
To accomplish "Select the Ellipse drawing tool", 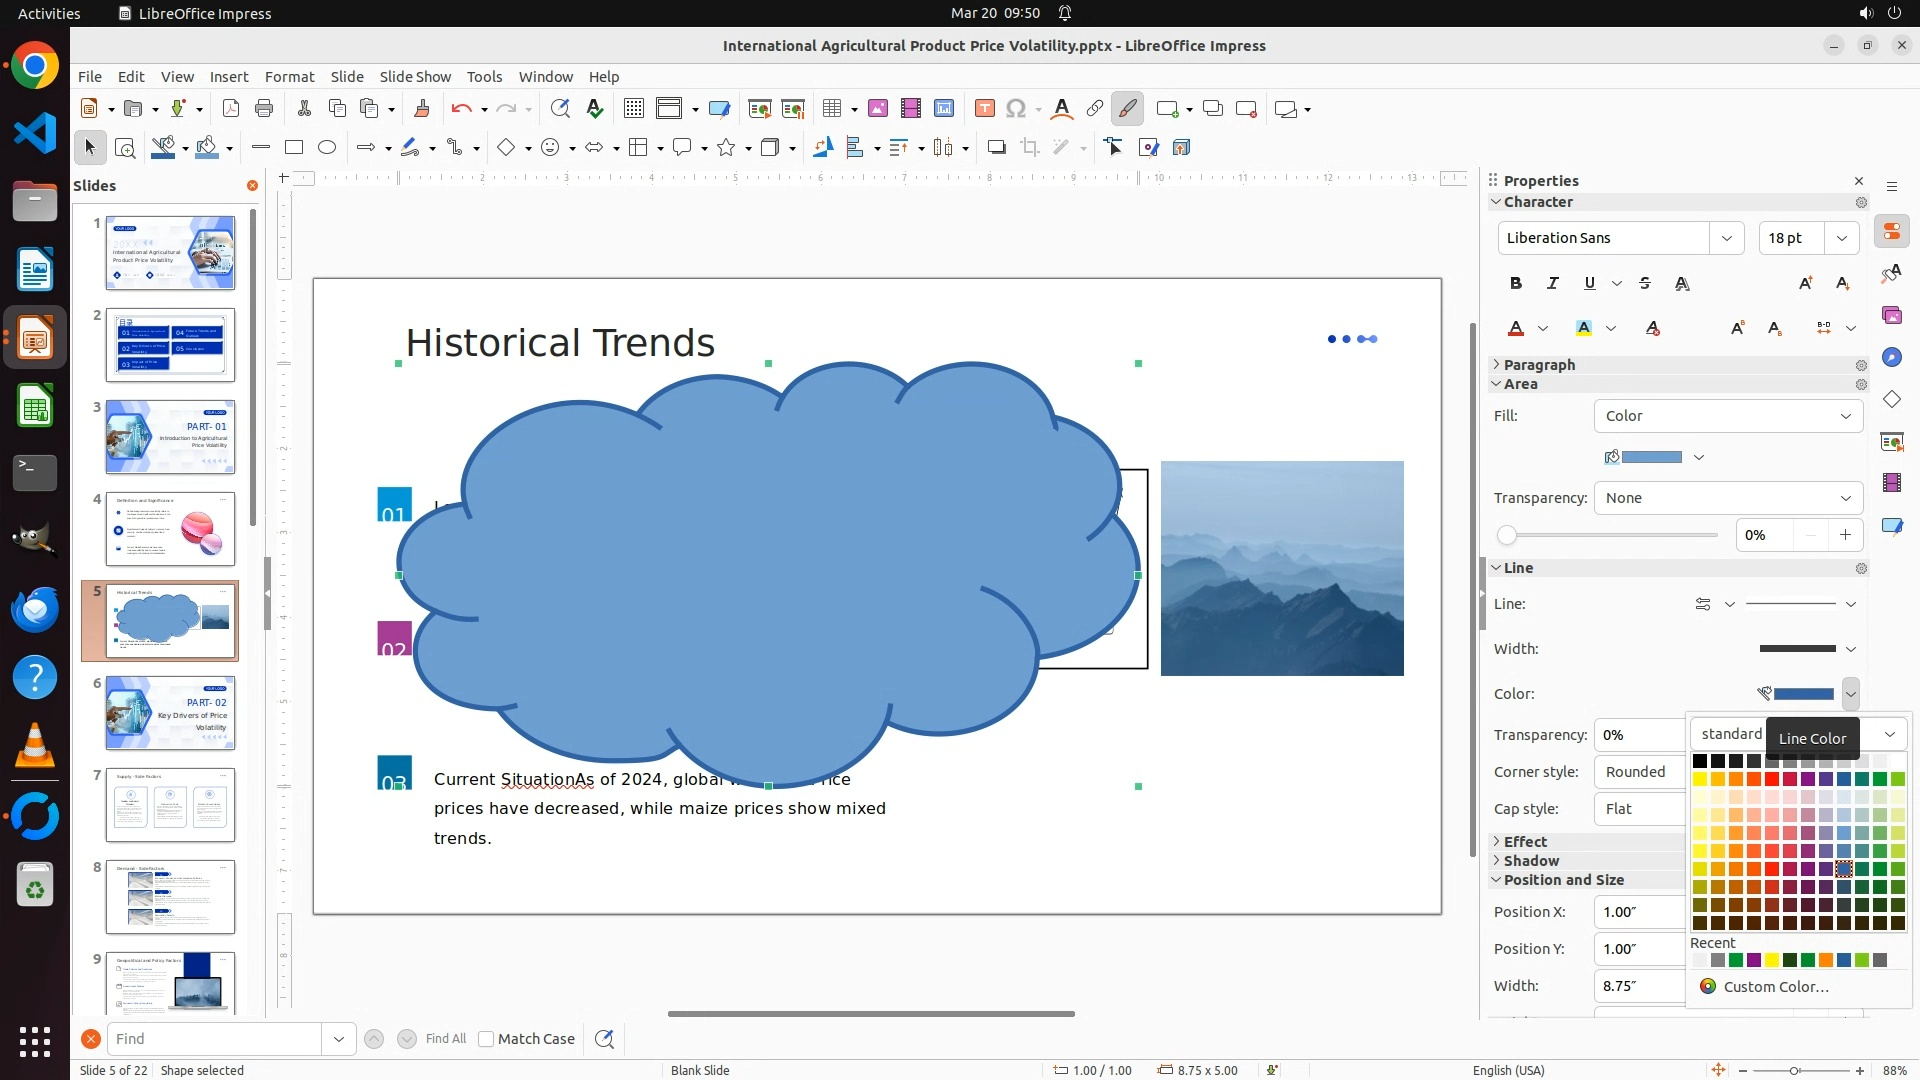I will 327,148.
